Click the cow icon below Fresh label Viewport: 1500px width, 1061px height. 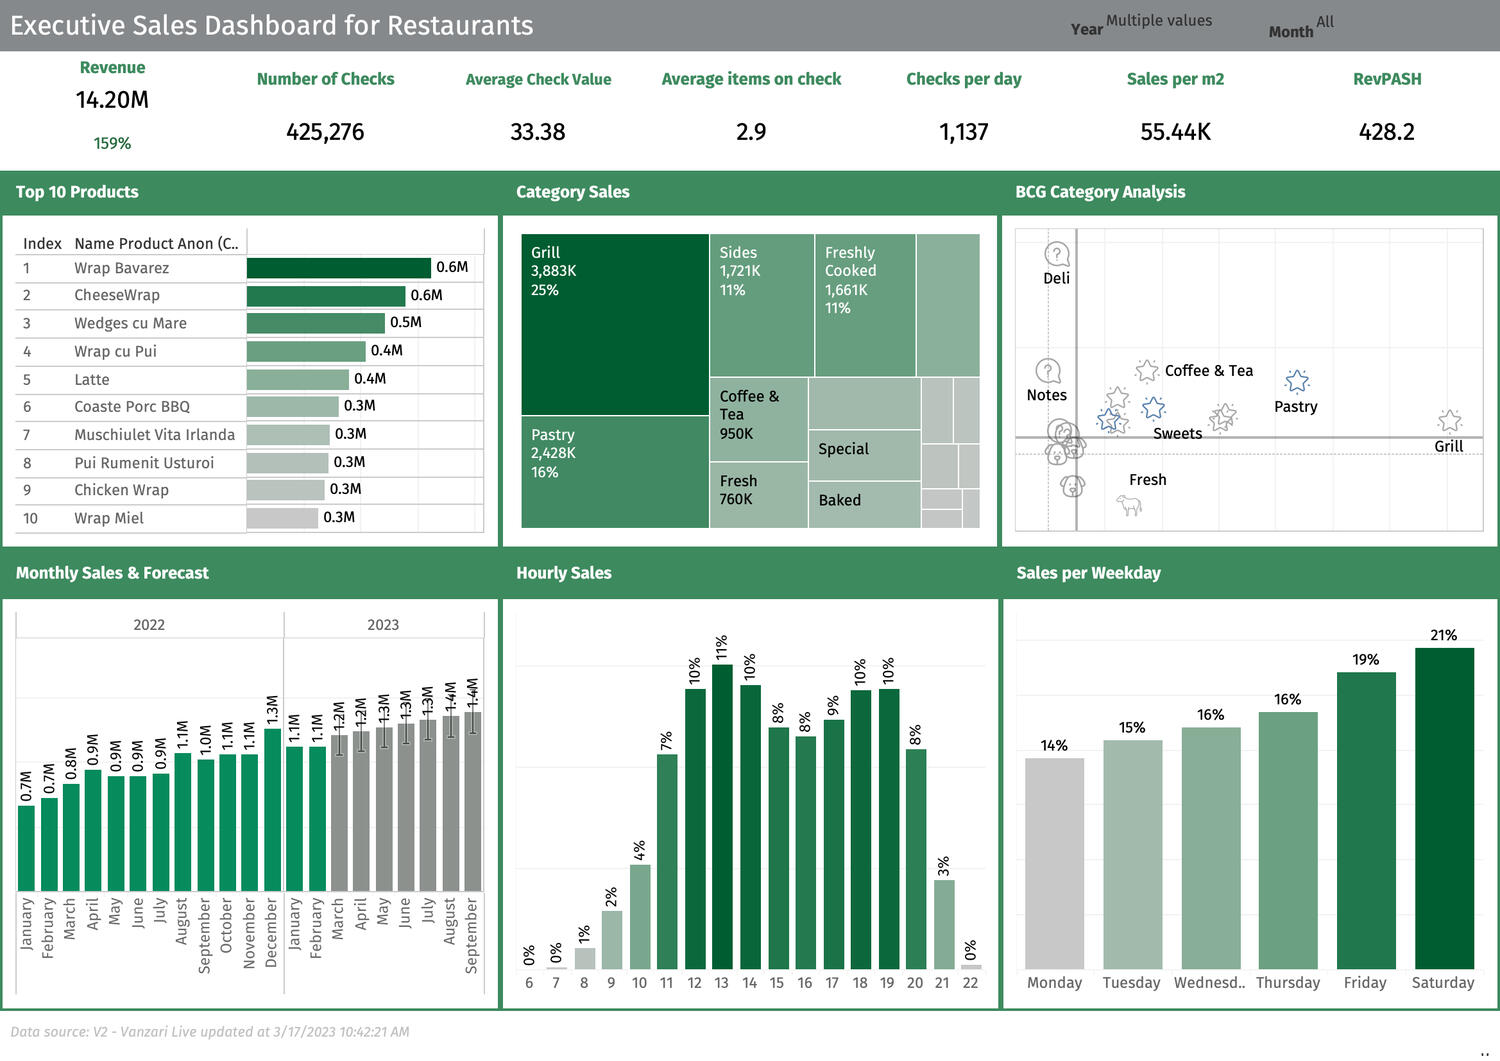(x=1129, y=505)
